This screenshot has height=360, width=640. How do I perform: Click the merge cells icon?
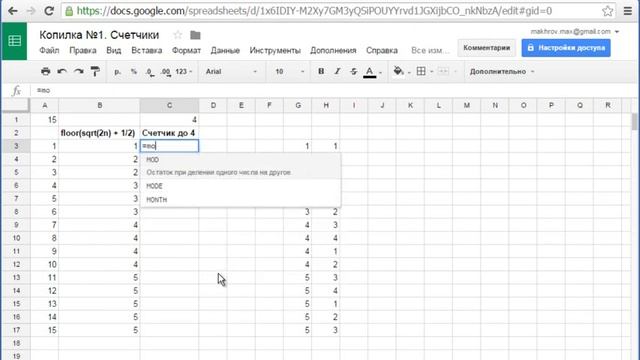[x=443, y=71]
